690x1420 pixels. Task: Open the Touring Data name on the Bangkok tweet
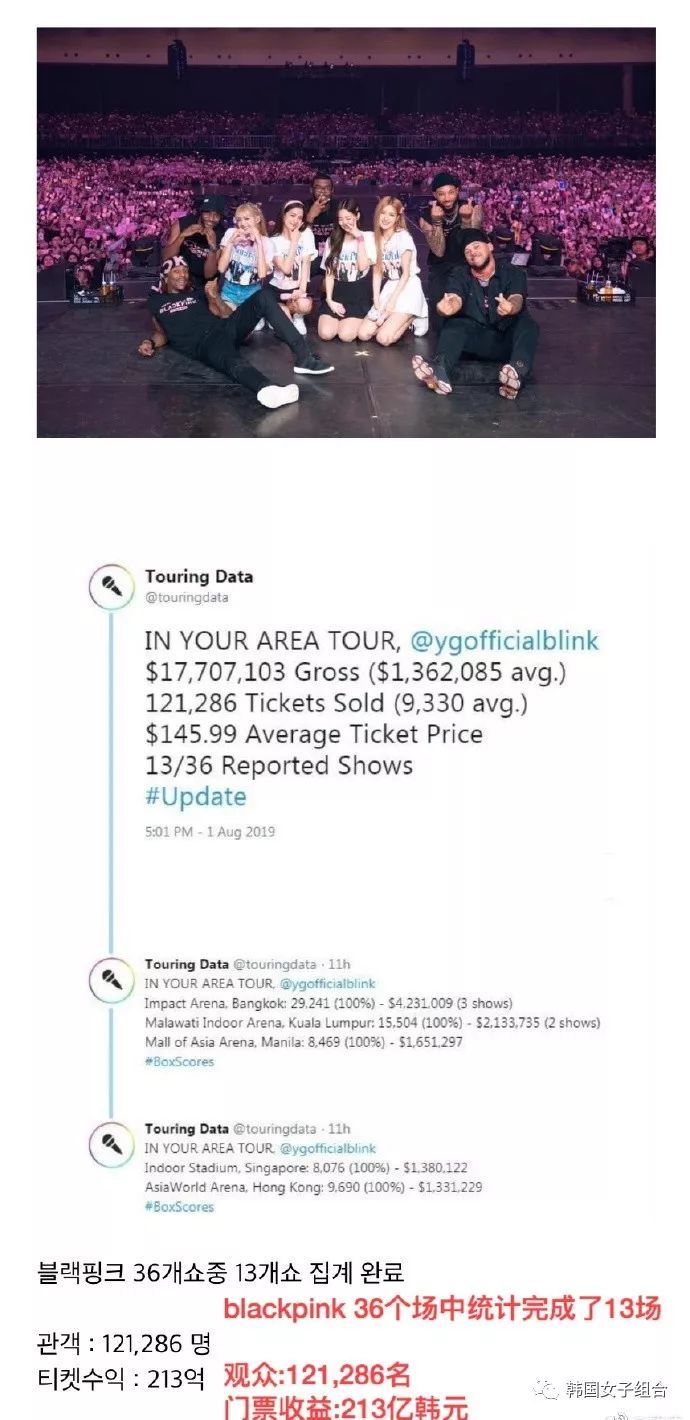[x=187, y=964]
